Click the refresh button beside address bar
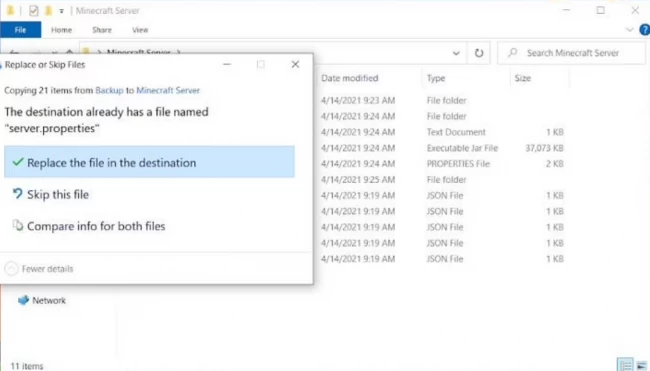Screen dimensions: 650x371 point(479,53)
